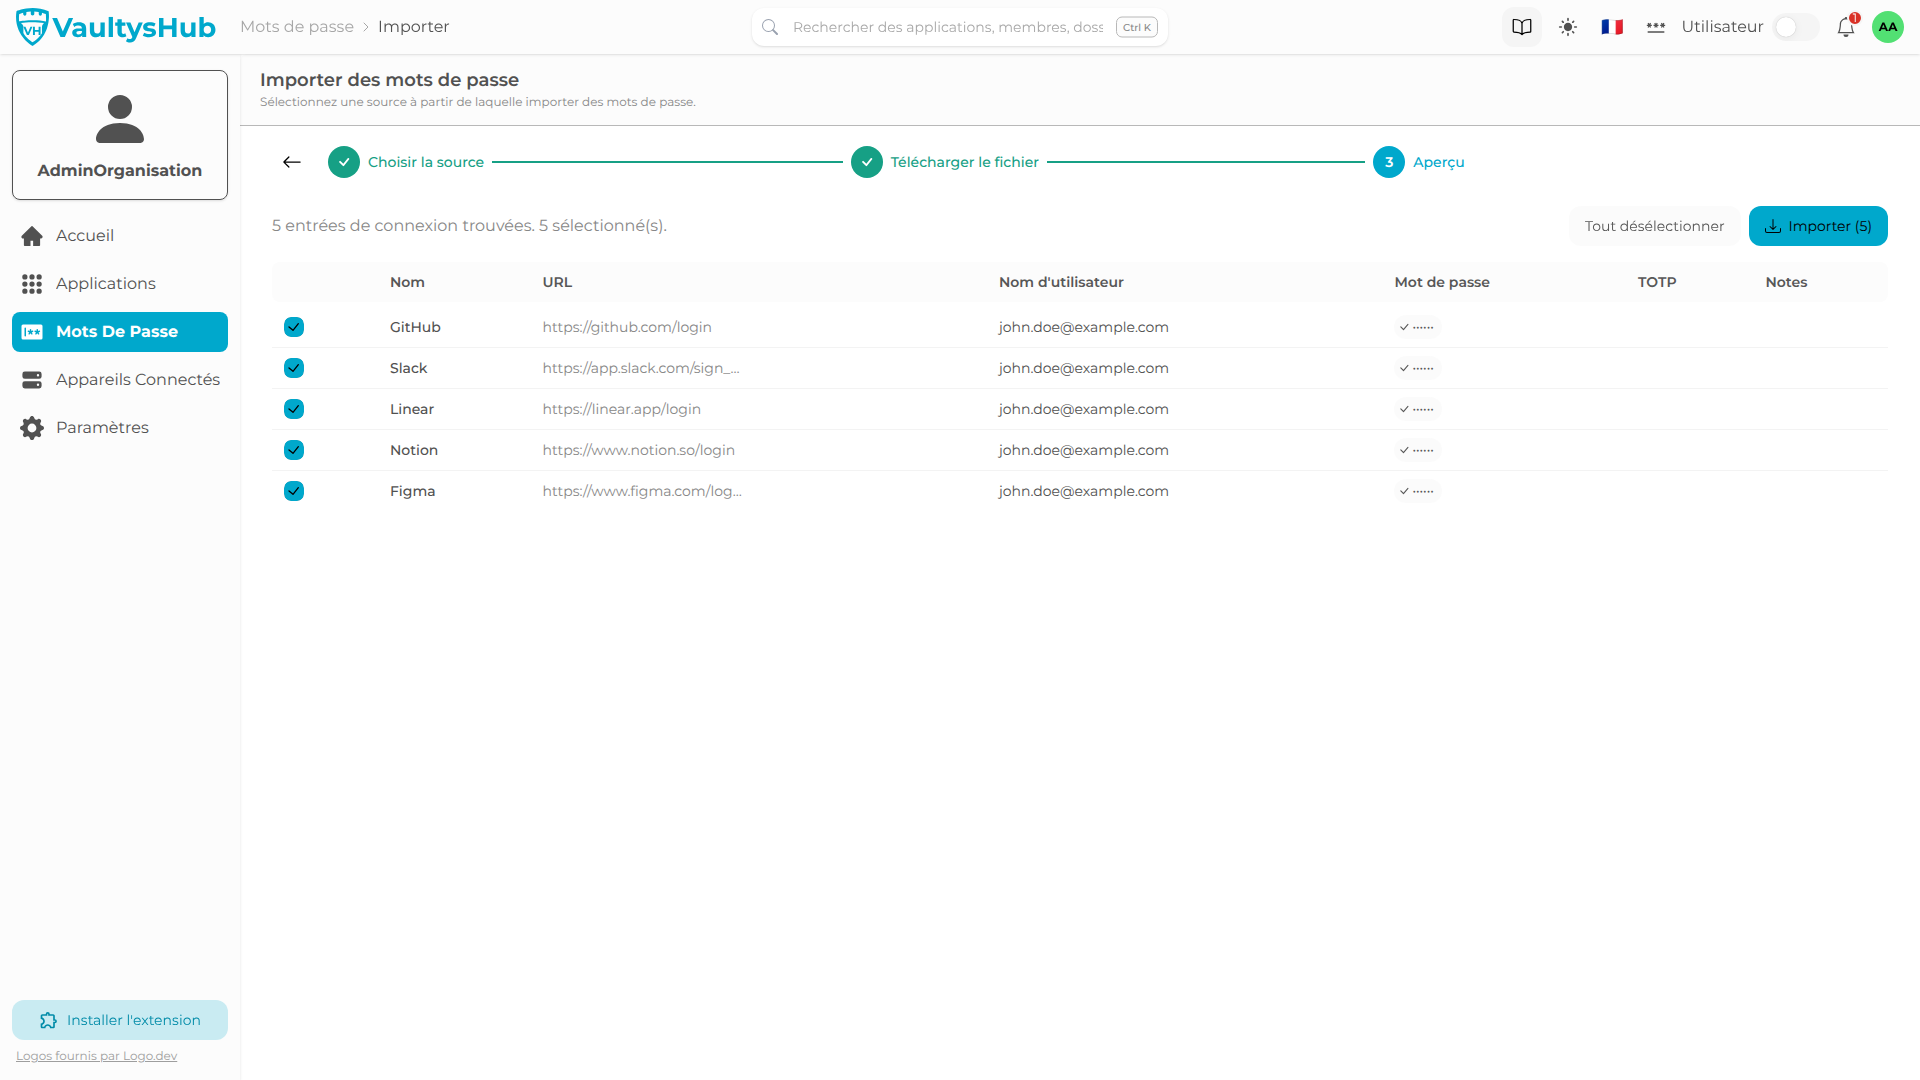The height and width of the screenshot is (1080, 1920).
Task: Click the VaultysHub logo
Action: point(116,27)
